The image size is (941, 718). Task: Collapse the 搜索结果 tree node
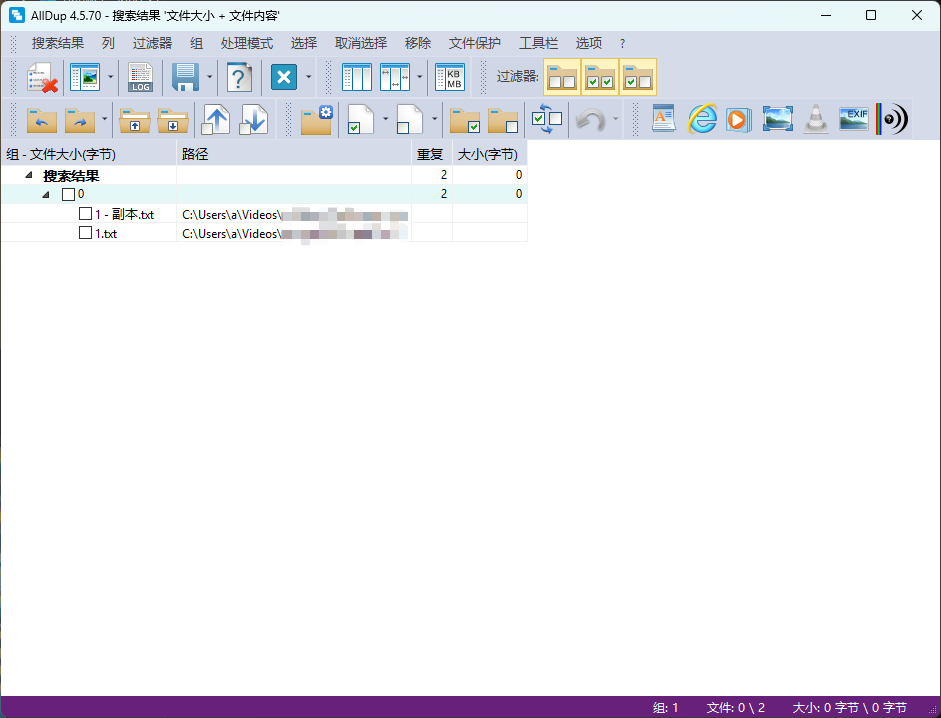pos(29,175)
